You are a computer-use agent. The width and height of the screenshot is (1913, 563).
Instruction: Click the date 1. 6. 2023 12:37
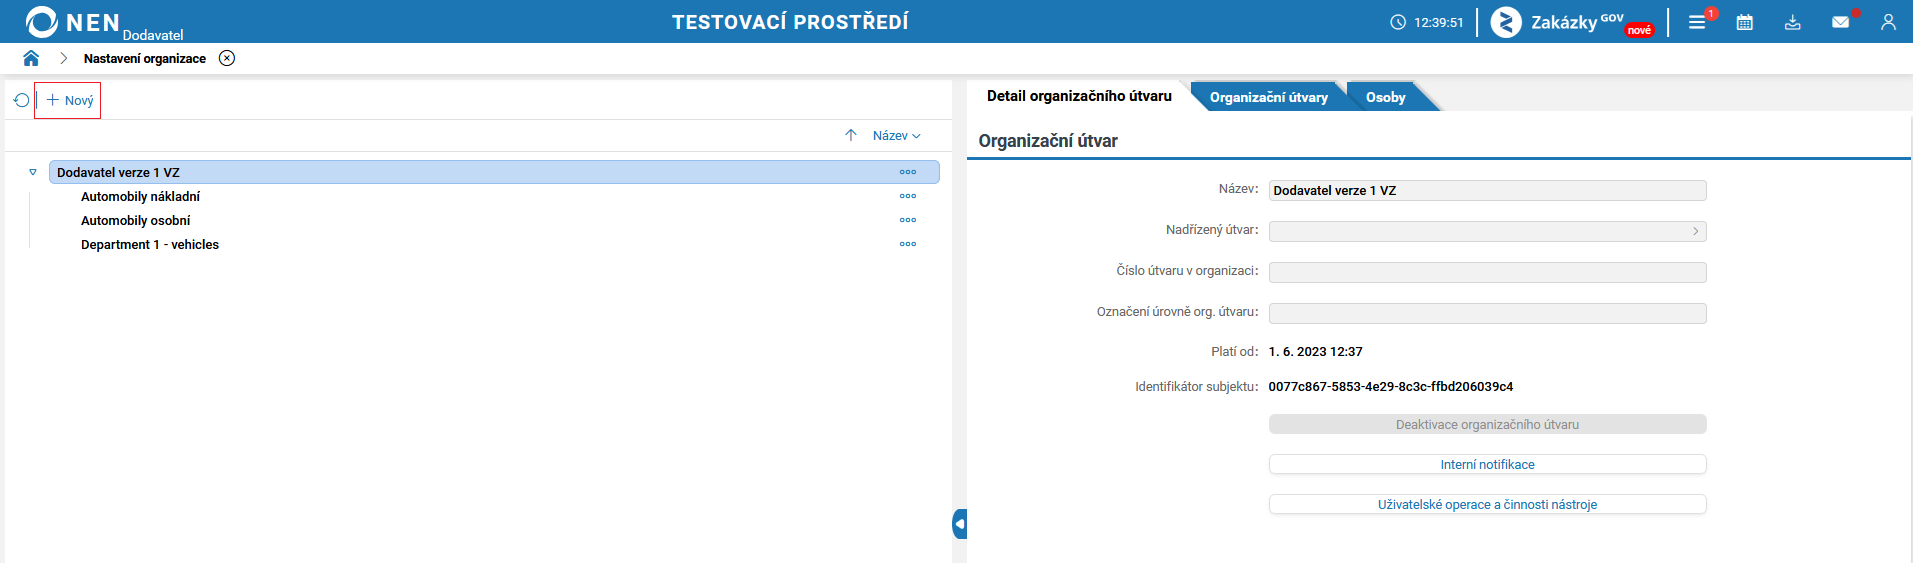1315,351
